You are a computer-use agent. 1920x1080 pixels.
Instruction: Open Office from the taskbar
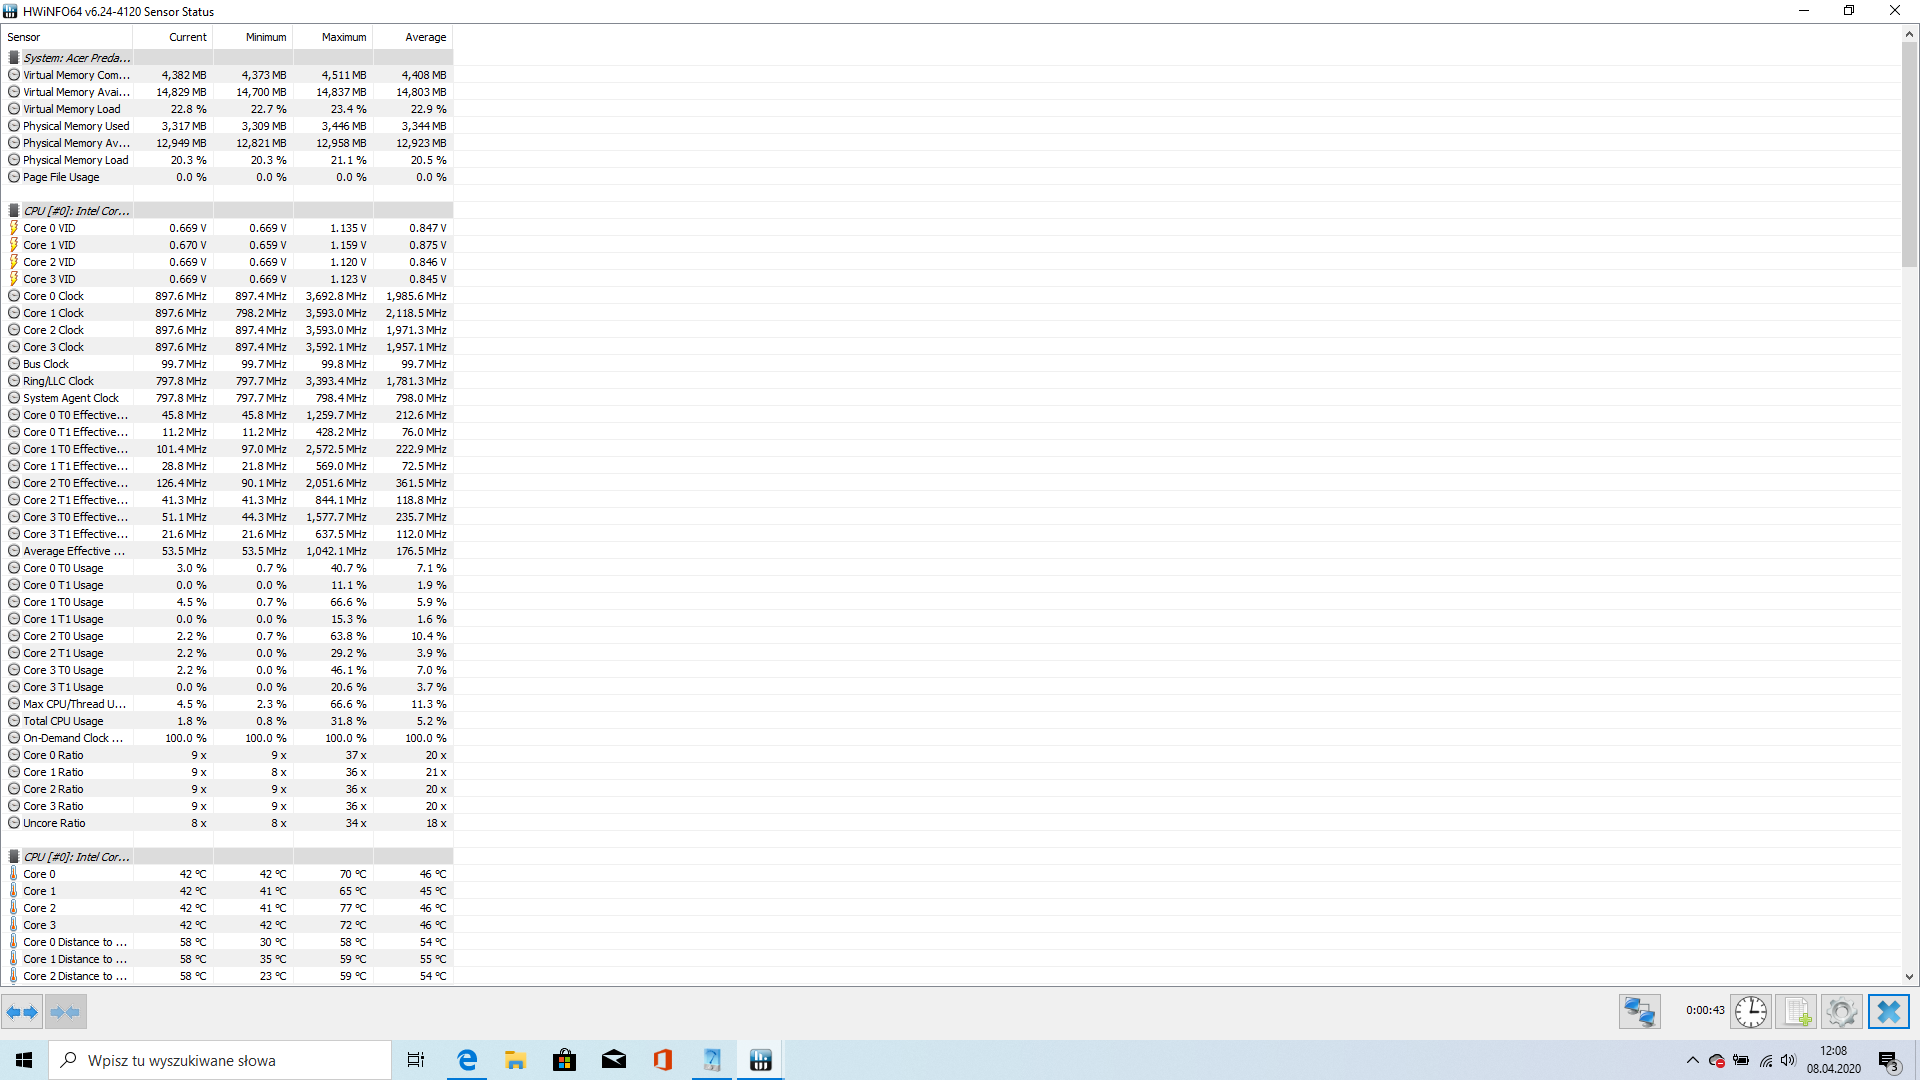[x=663, y=1060]
